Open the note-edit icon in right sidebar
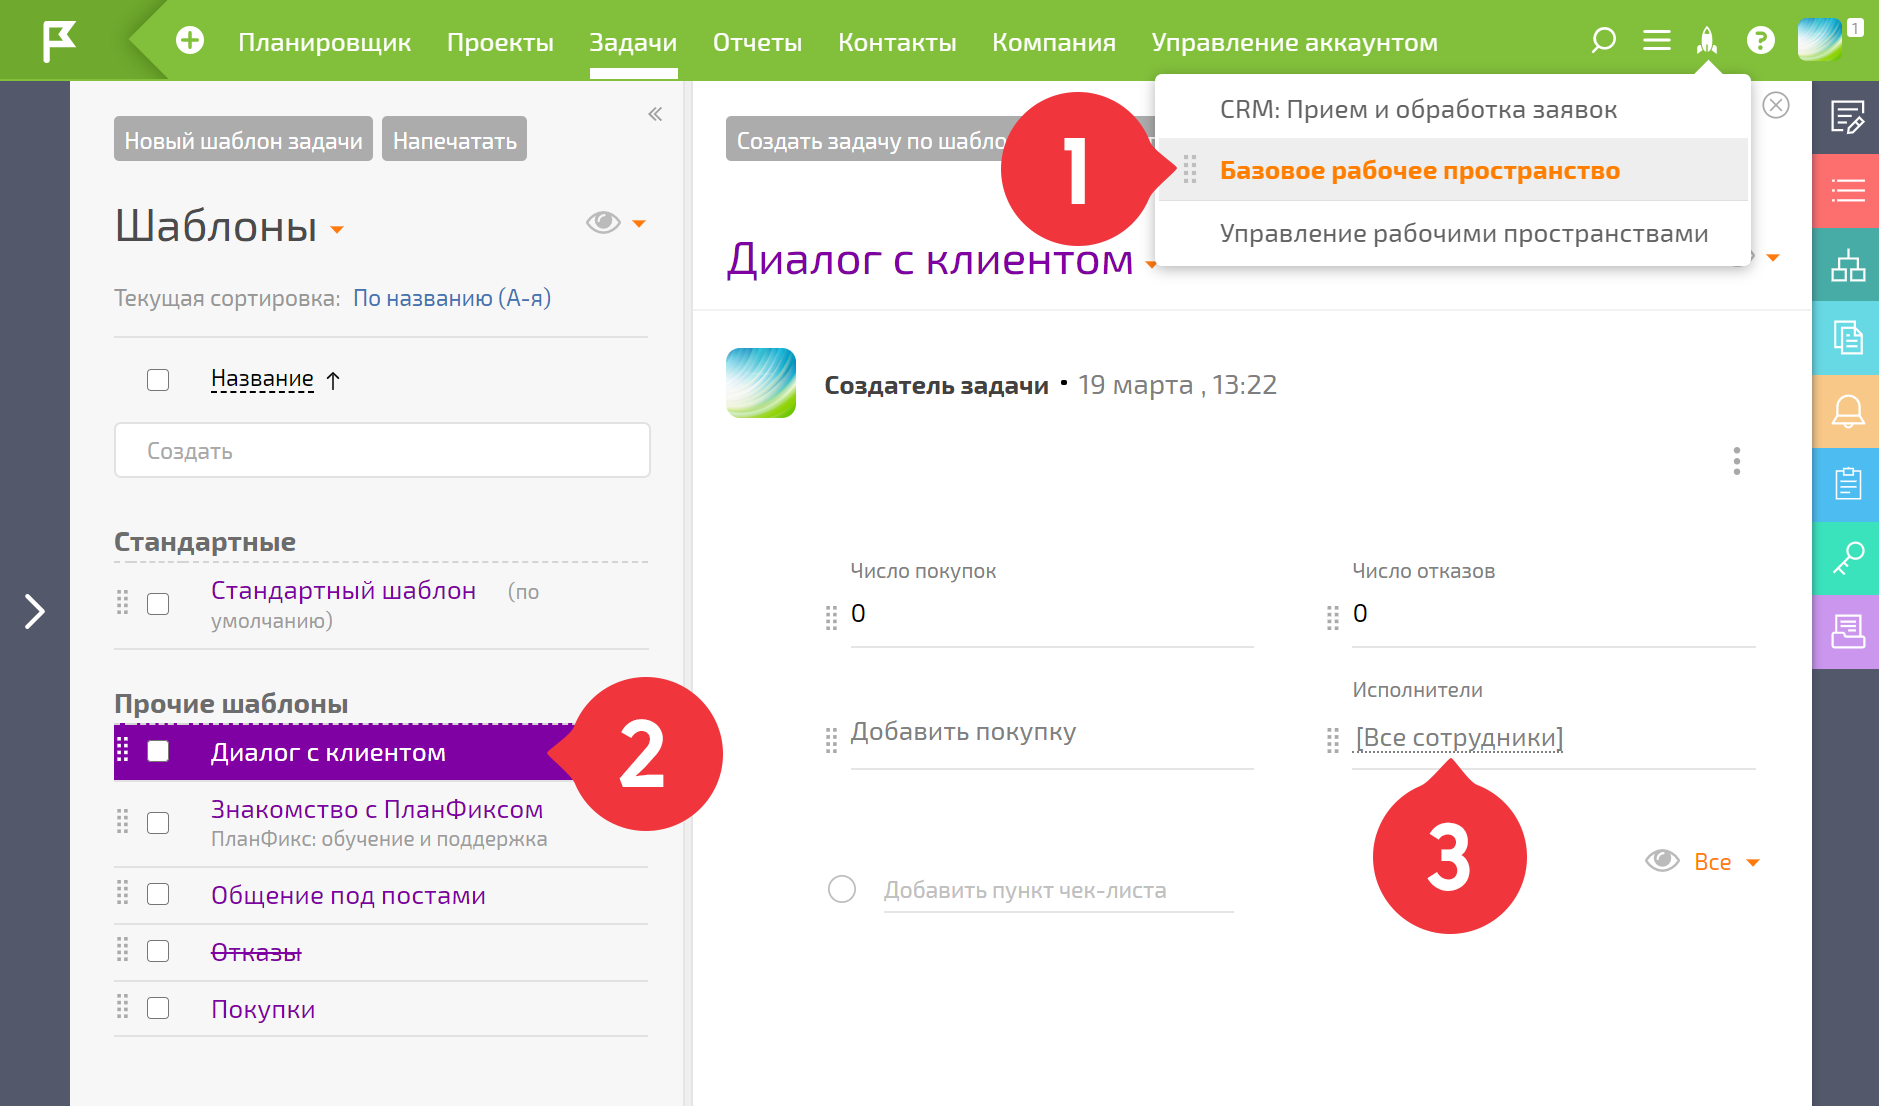Viewport: 1879px width, 1106px height. tap(1847, 117)
